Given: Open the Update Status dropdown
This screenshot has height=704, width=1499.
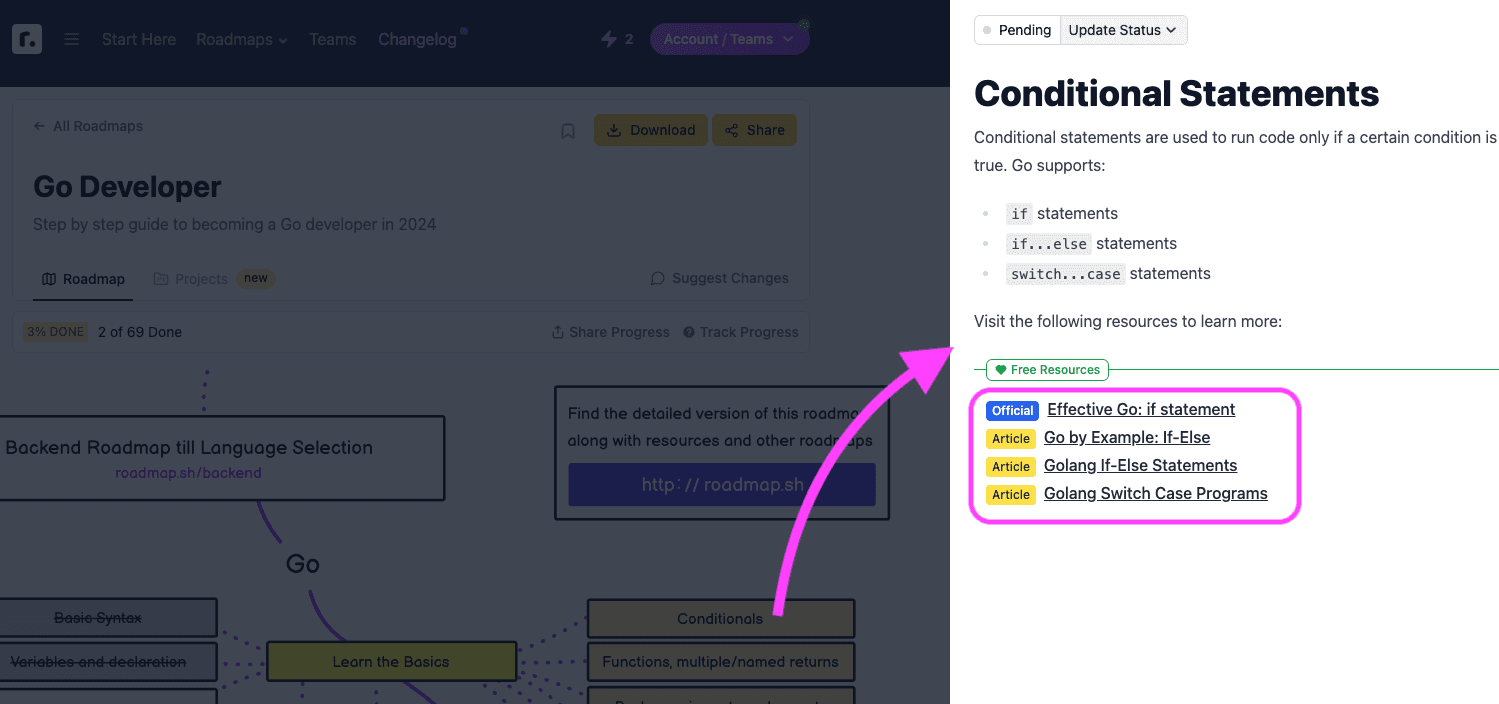Looking at the screenshot, I should click(1123, 30).
